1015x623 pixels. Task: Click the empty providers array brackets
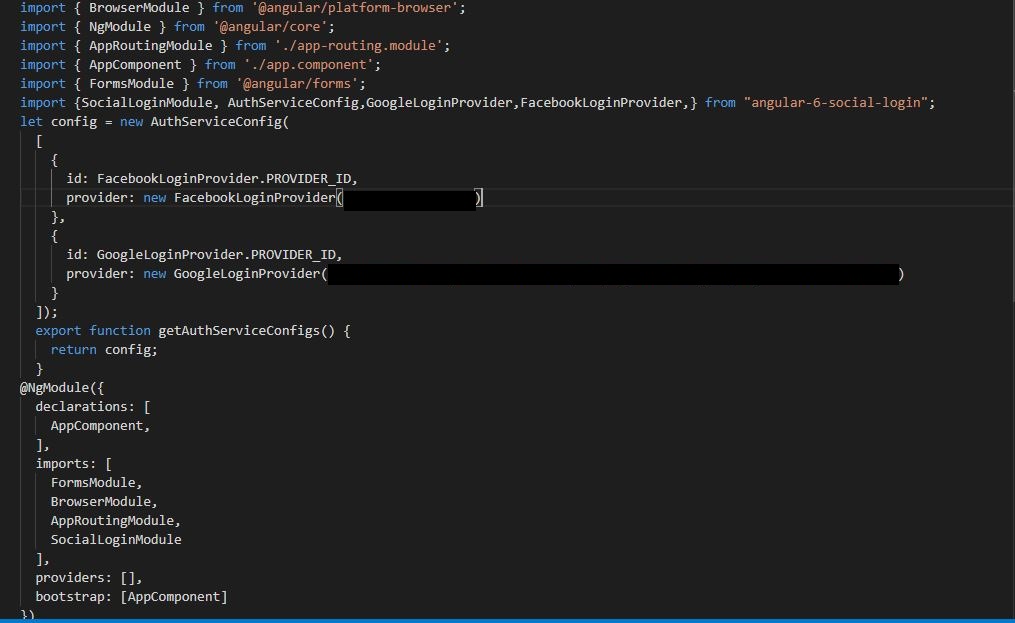click(130, 577)
